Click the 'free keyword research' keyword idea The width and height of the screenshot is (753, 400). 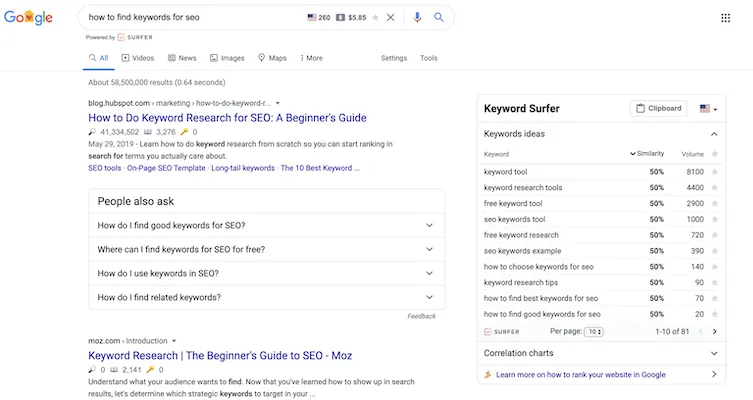(x=521, y=235)
